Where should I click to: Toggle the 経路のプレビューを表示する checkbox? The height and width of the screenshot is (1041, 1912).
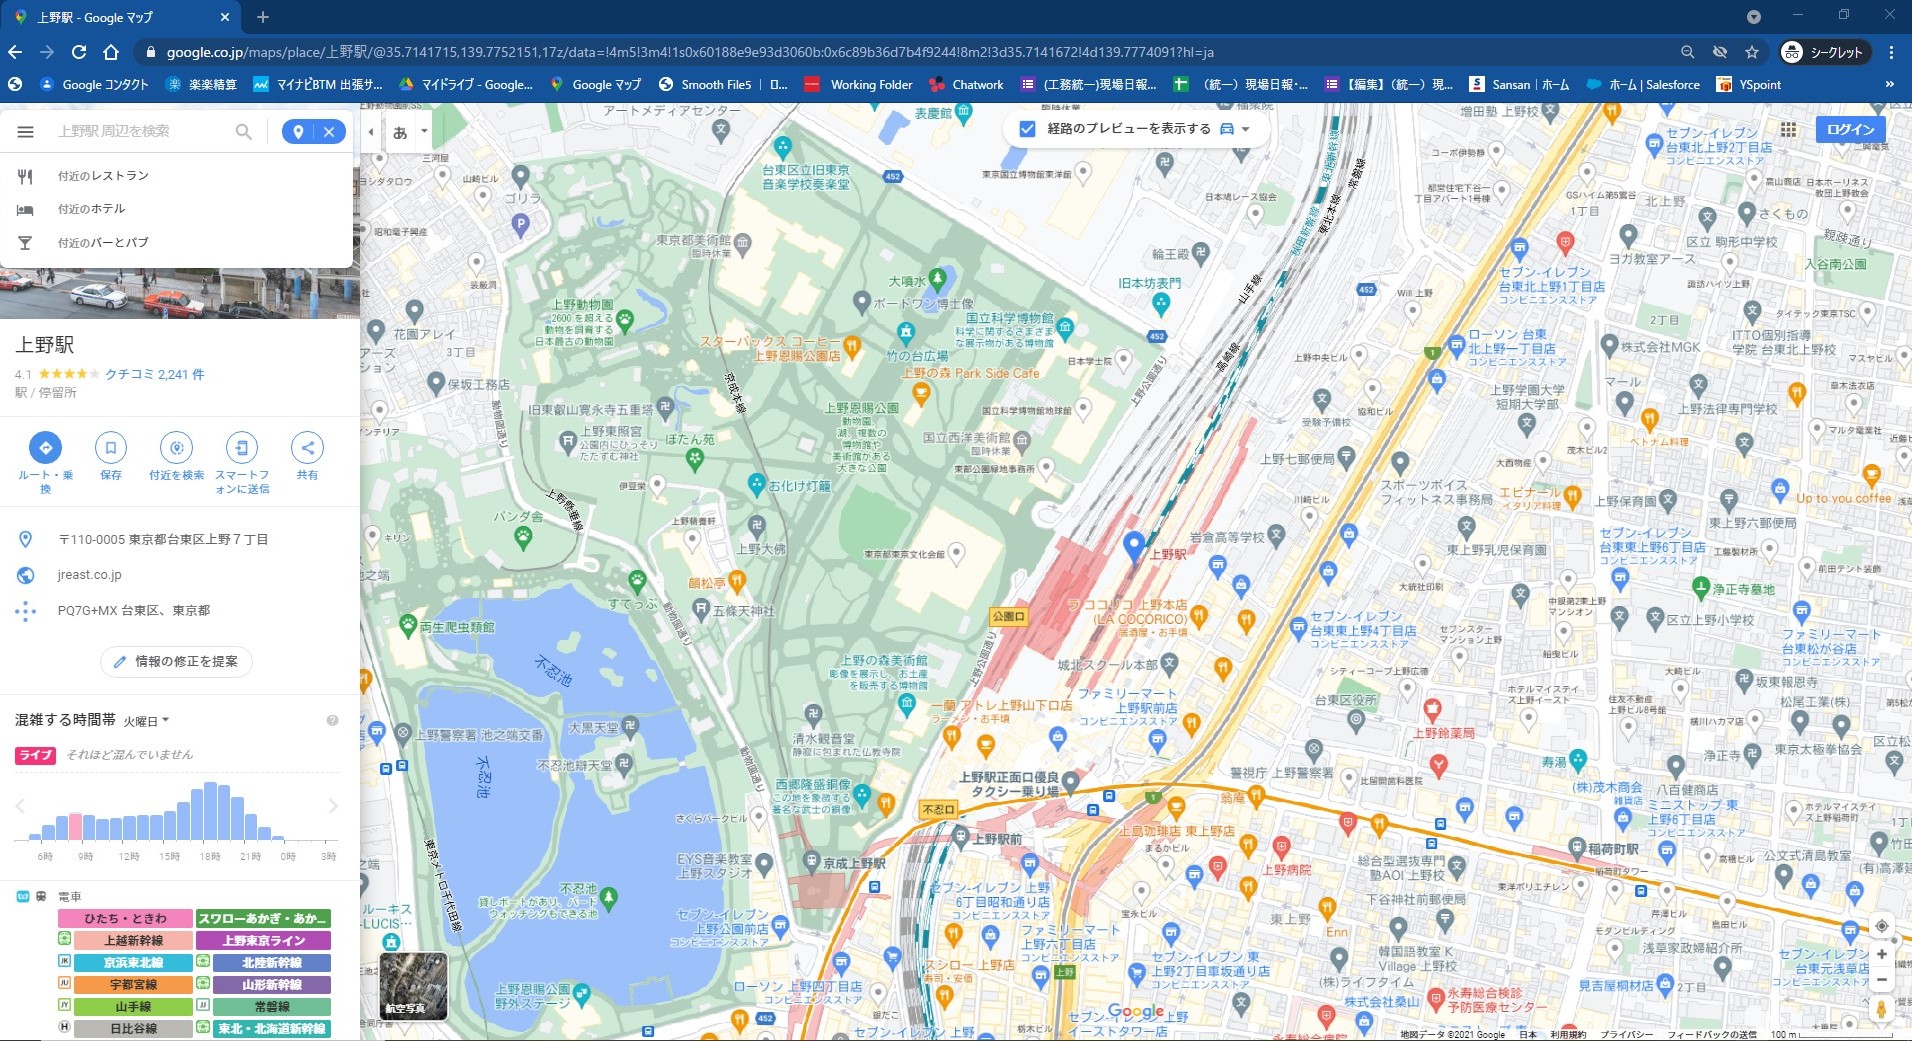point(1027,129)
